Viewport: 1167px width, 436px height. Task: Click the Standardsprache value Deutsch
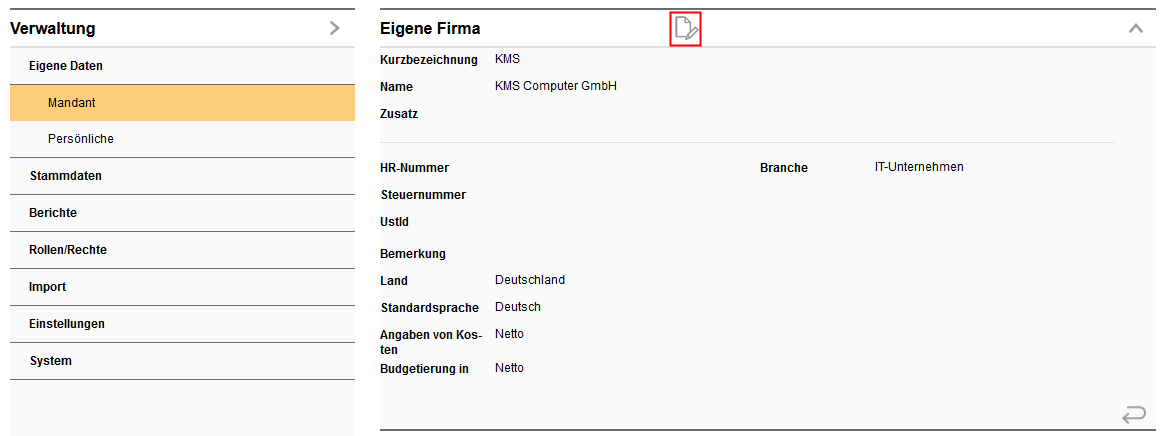point(518,307)
